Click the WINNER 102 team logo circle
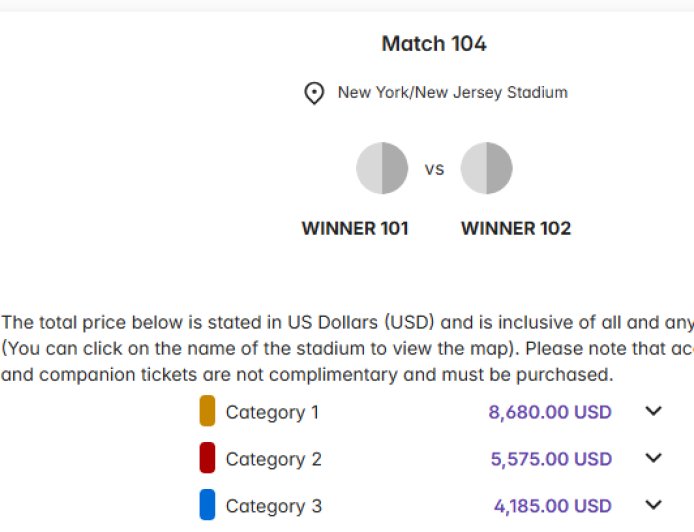The image size is (694, 532). [x=486, y=168]
